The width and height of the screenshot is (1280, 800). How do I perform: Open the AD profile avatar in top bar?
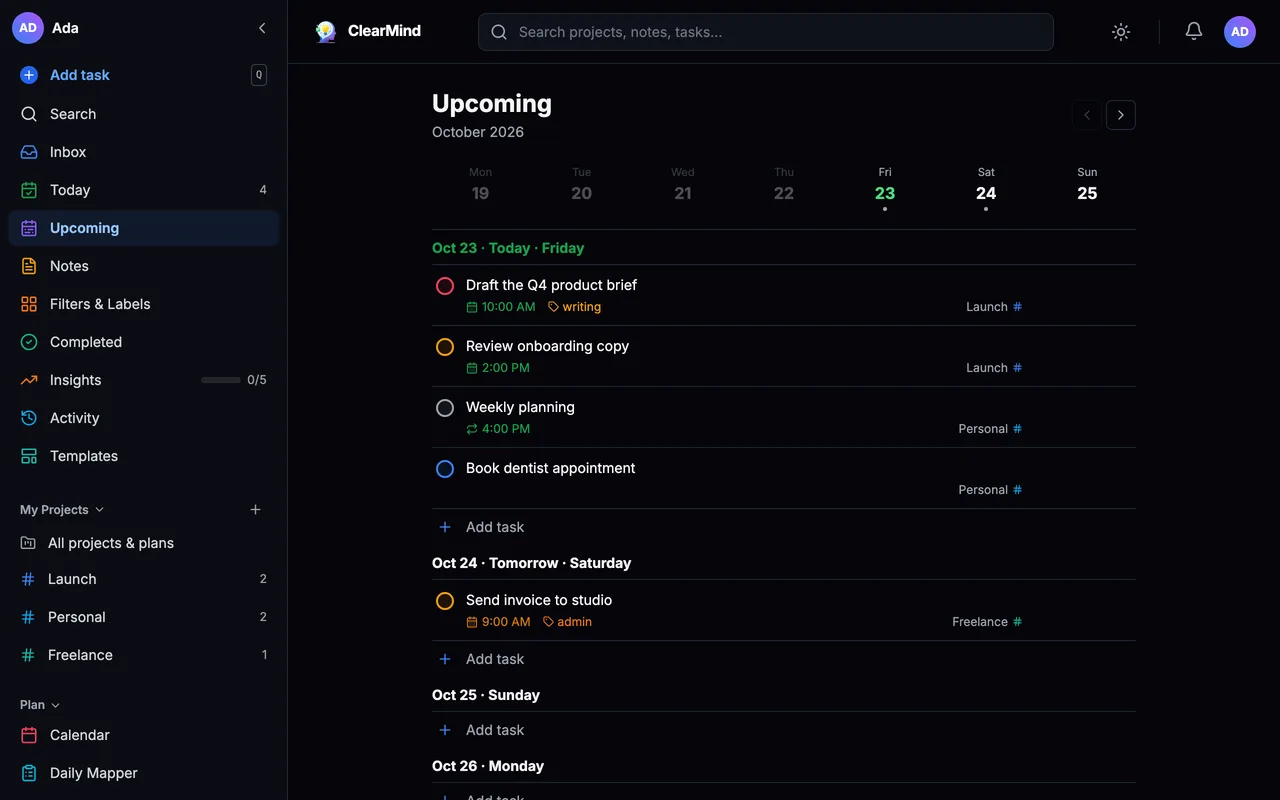(1240, 32)
